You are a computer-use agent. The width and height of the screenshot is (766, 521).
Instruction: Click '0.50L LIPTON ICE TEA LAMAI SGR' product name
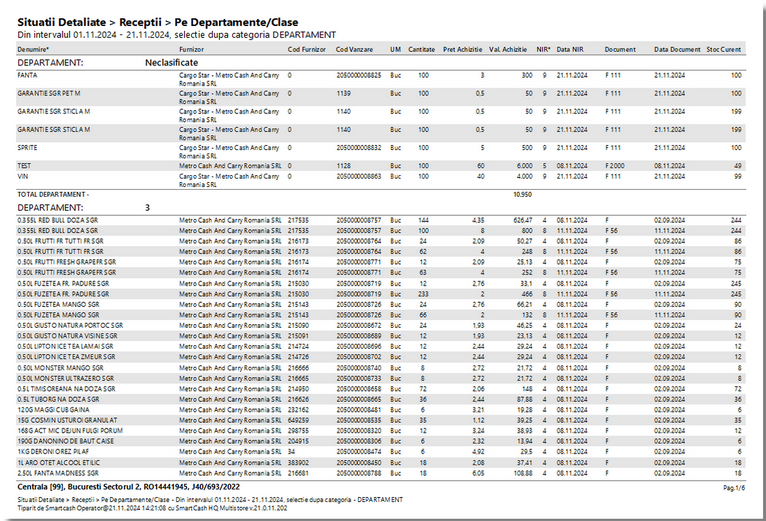tap(66, 347)
